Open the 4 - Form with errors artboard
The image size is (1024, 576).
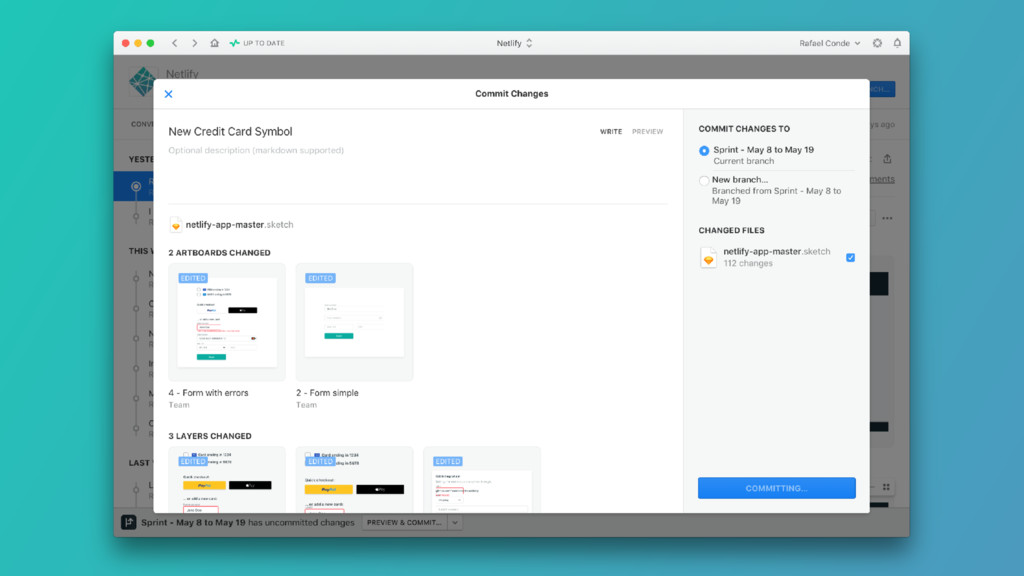227,322
